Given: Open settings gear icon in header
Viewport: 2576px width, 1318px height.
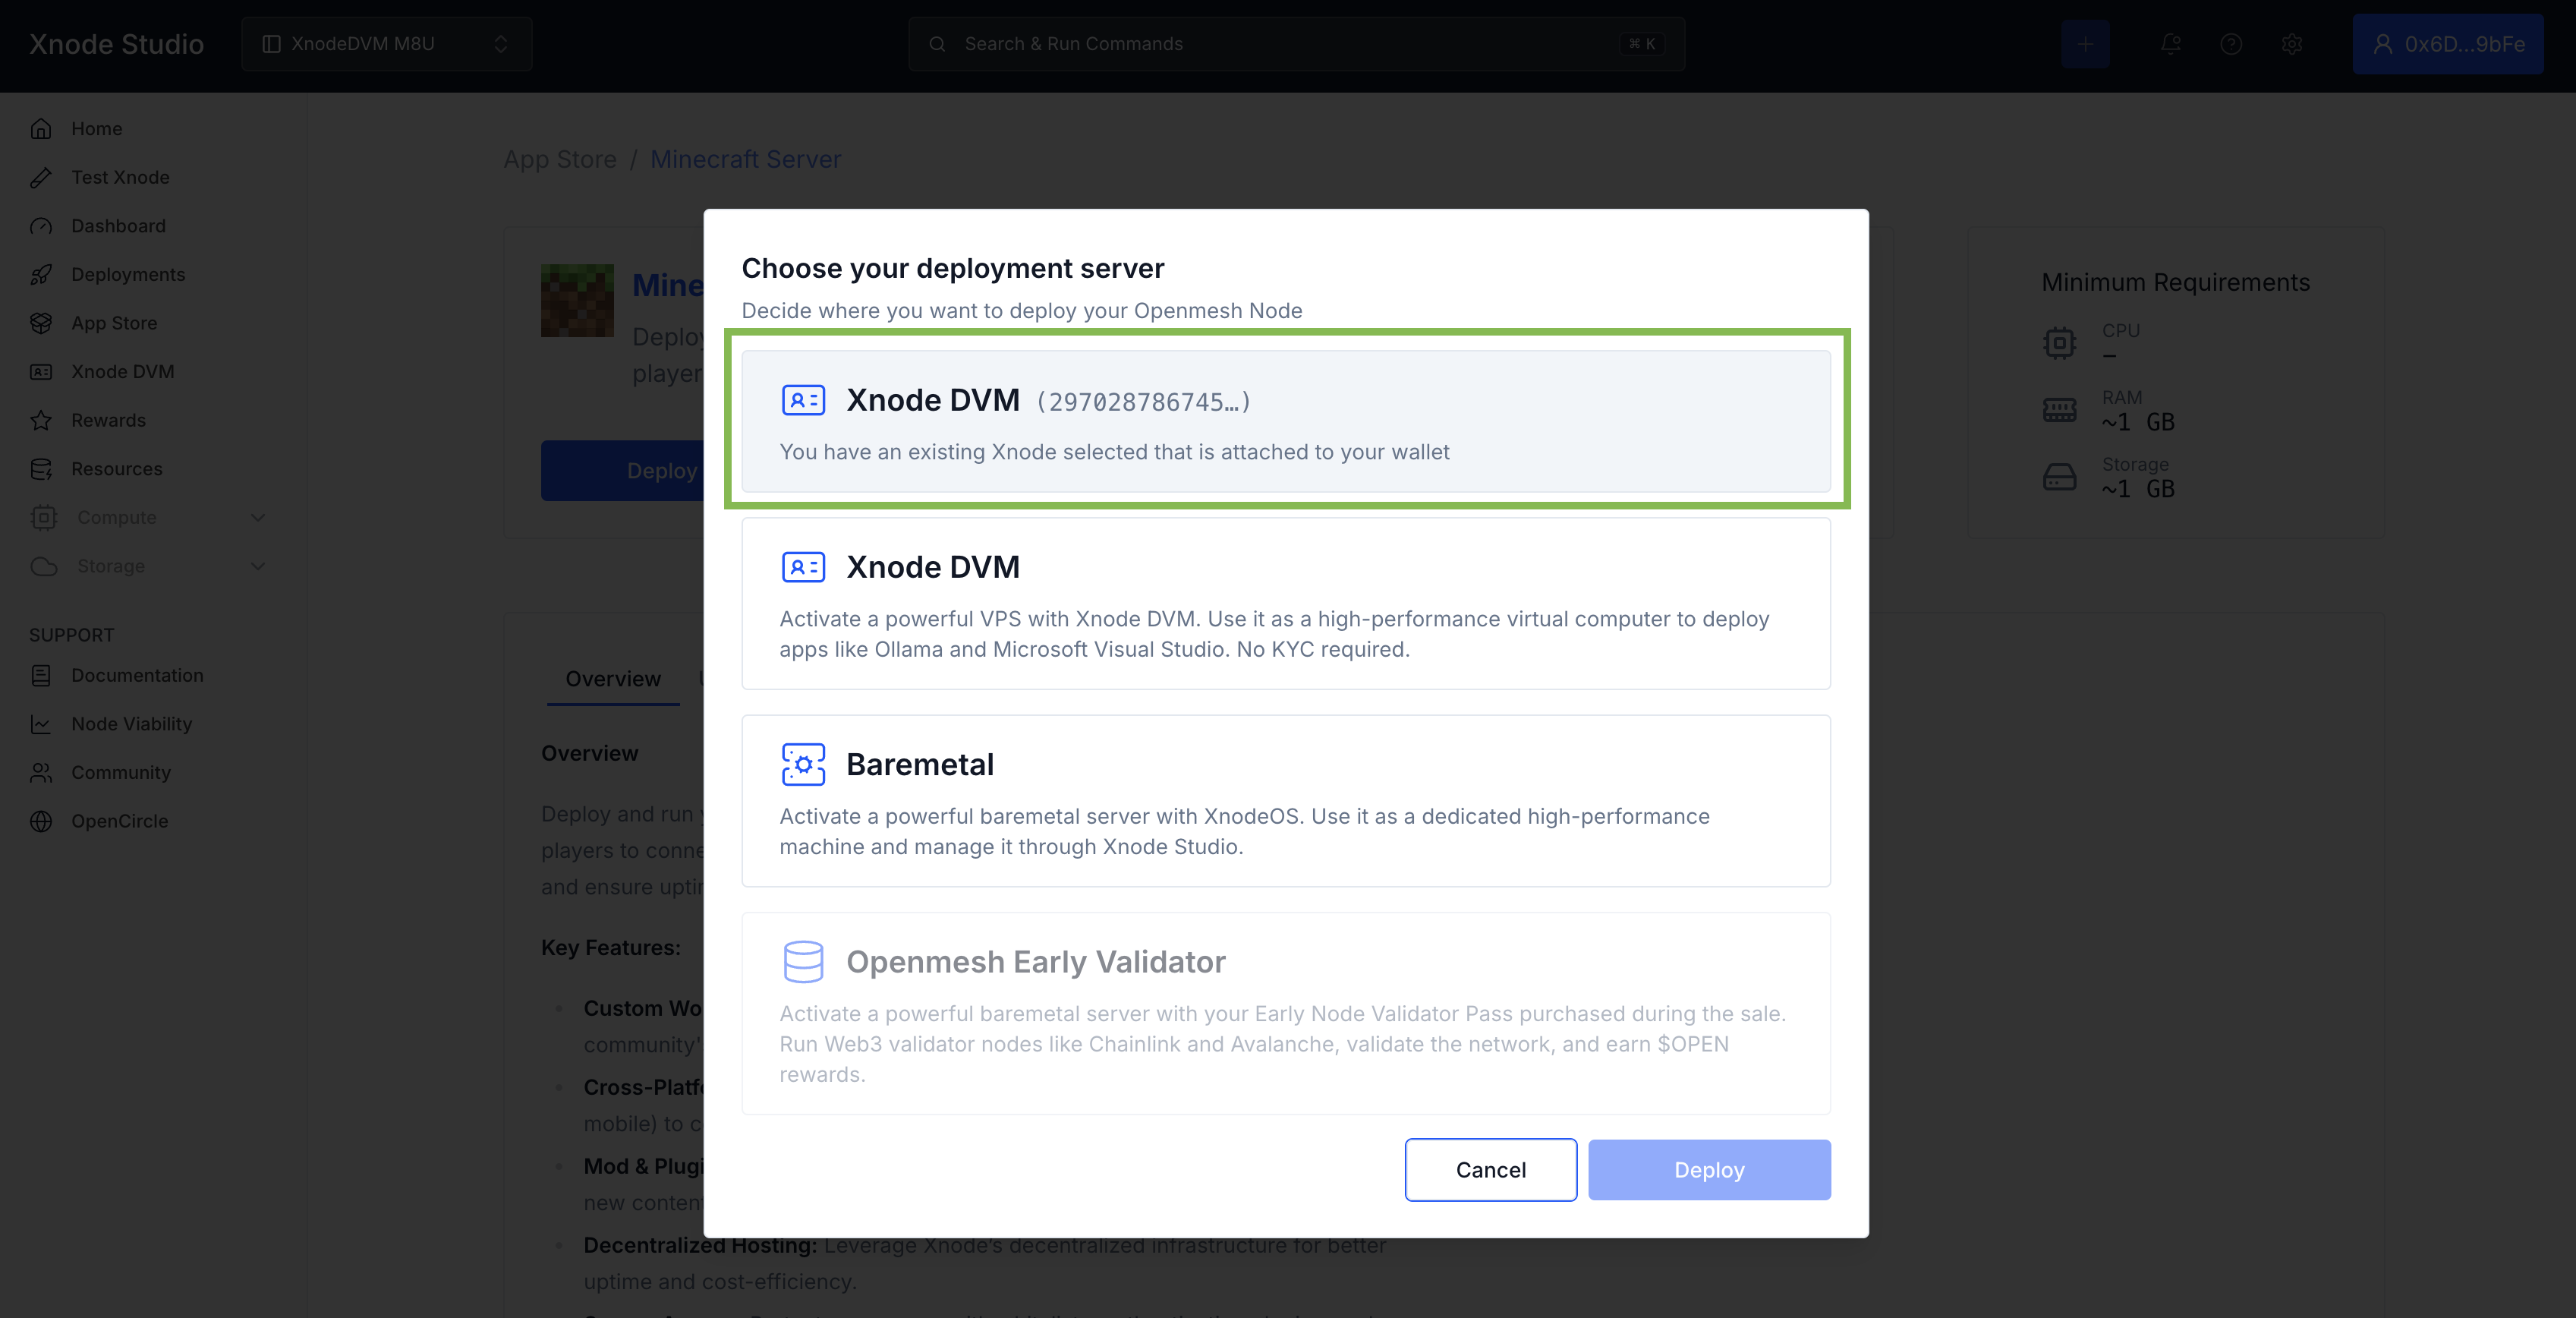Looking at the screenshot, I should pyautogui.click(x=2291, y=44).
